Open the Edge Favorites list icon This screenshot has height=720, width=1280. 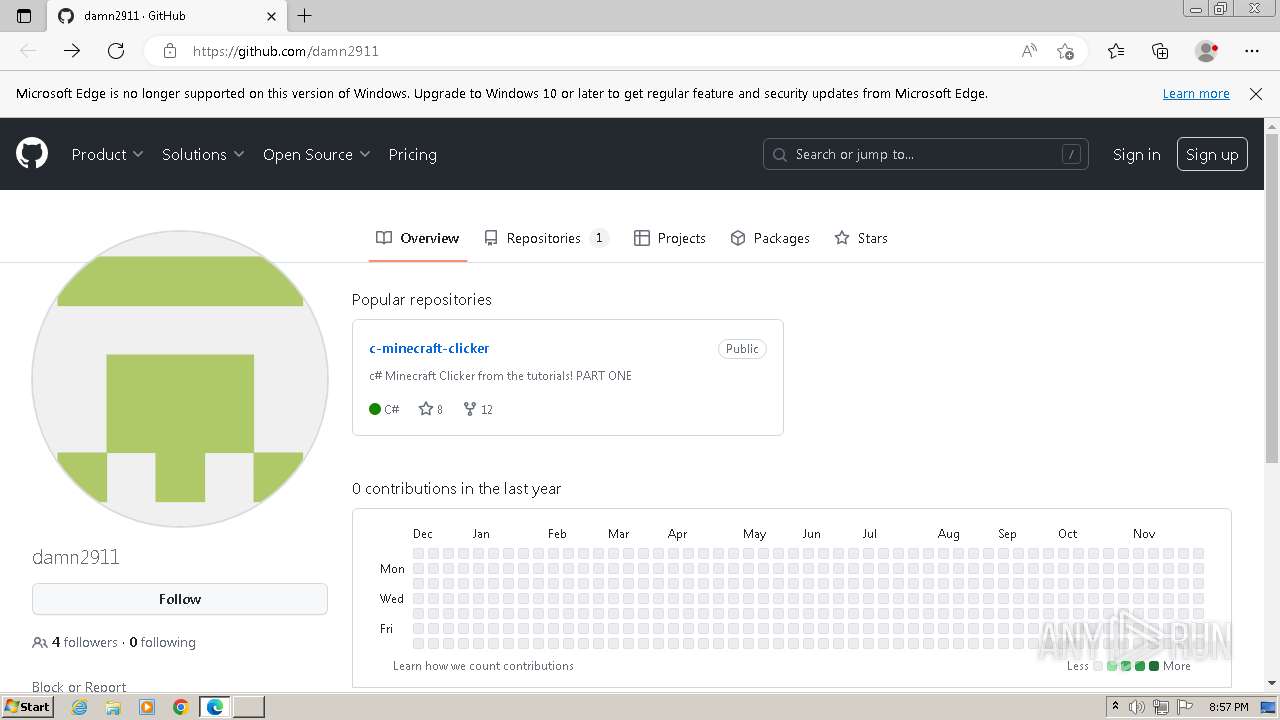(1116, 51)
